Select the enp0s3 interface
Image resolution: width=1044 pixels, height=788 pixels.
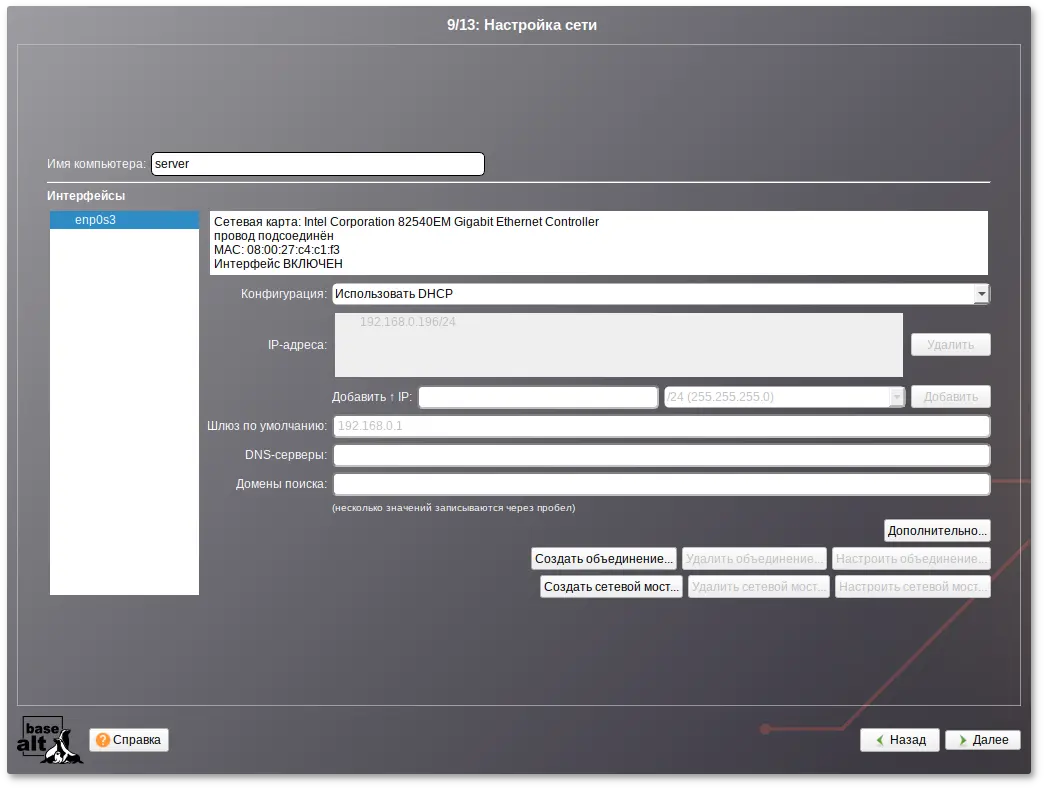click(x=125, y=220)
